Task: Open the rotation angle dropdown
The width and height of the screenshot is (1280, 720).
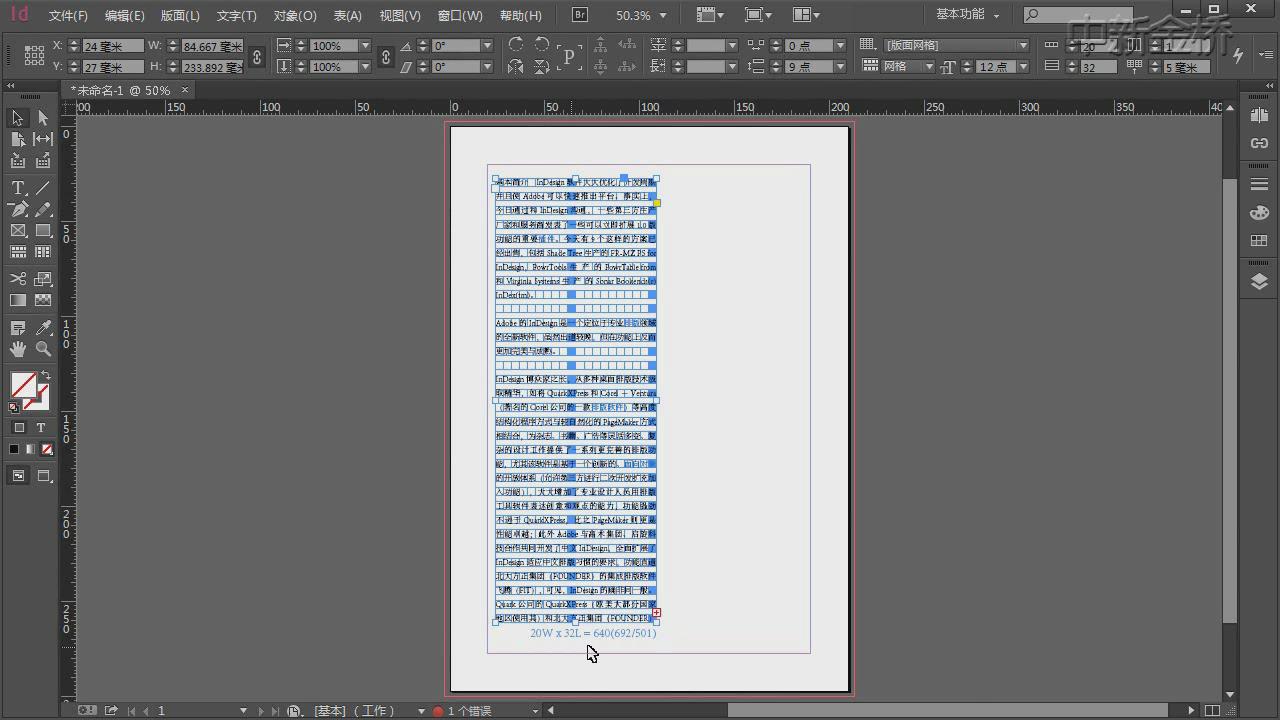Action: [487, 46]
